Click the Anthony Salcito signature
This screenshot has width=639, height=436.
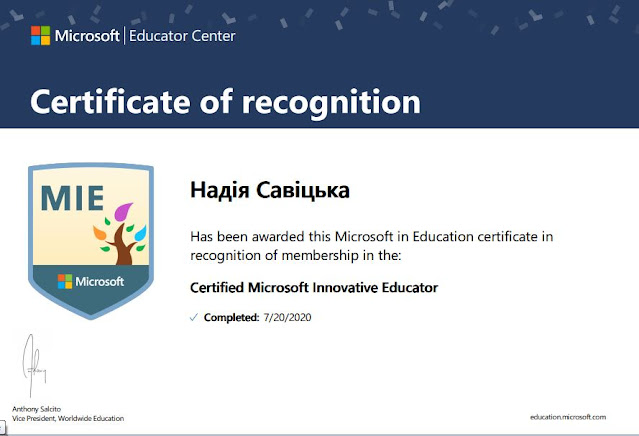[x=34, y=366]
